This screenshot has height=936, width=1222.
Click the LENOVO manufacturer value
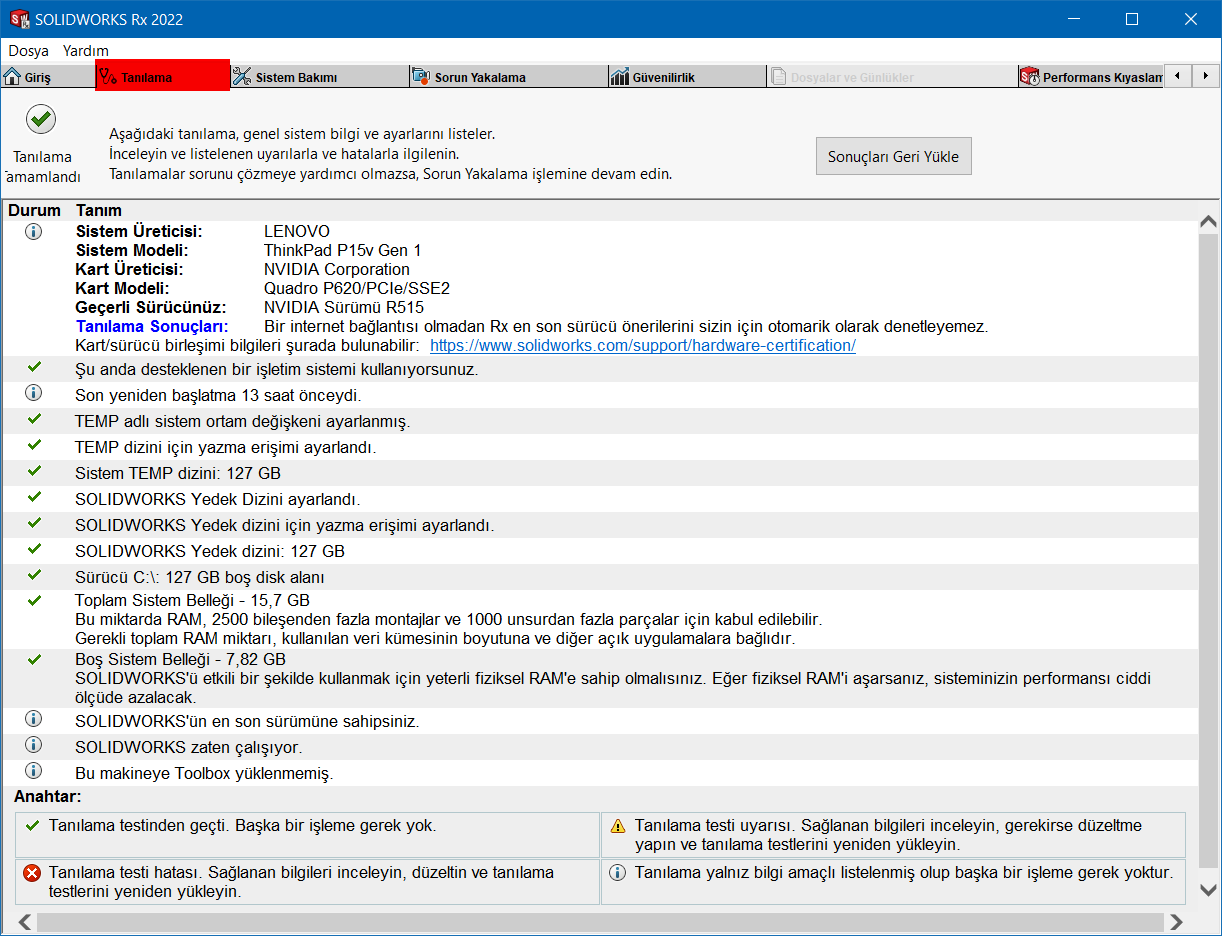click(297, 232)
